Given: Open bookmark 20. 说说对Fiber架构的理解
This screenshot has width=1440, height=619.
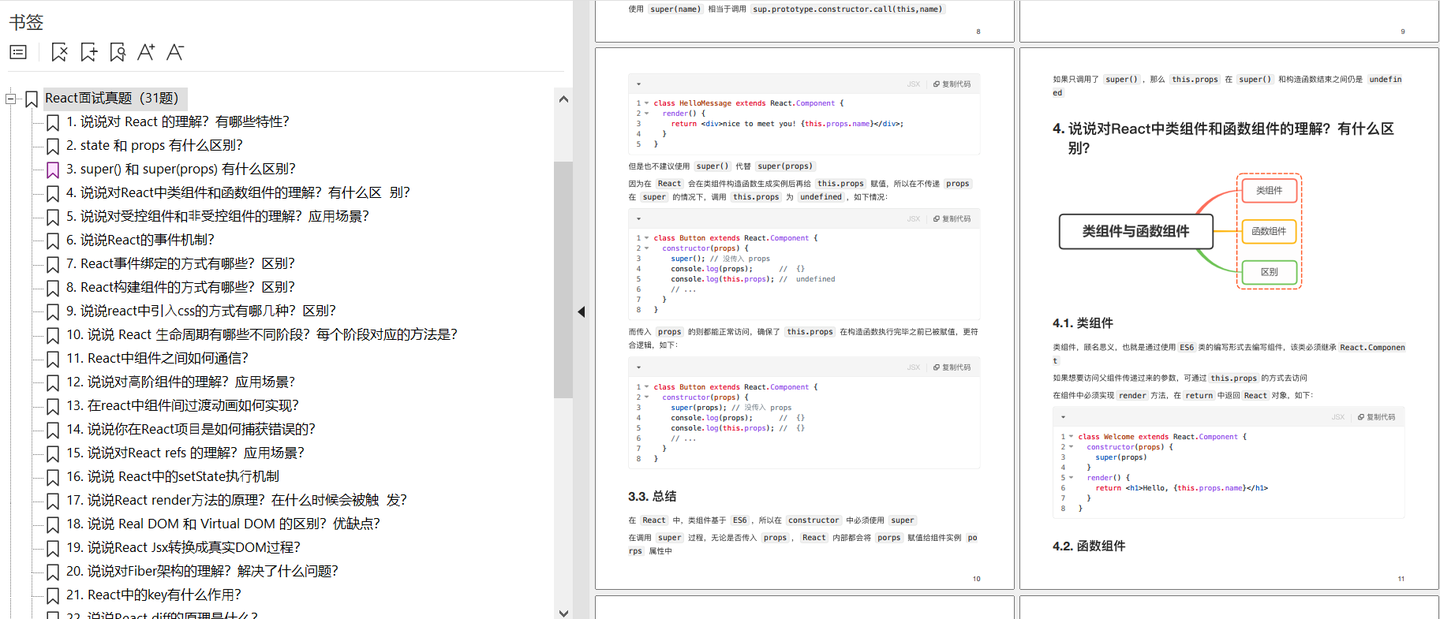Looking at the screenshot, I should [x=203, y=571].
